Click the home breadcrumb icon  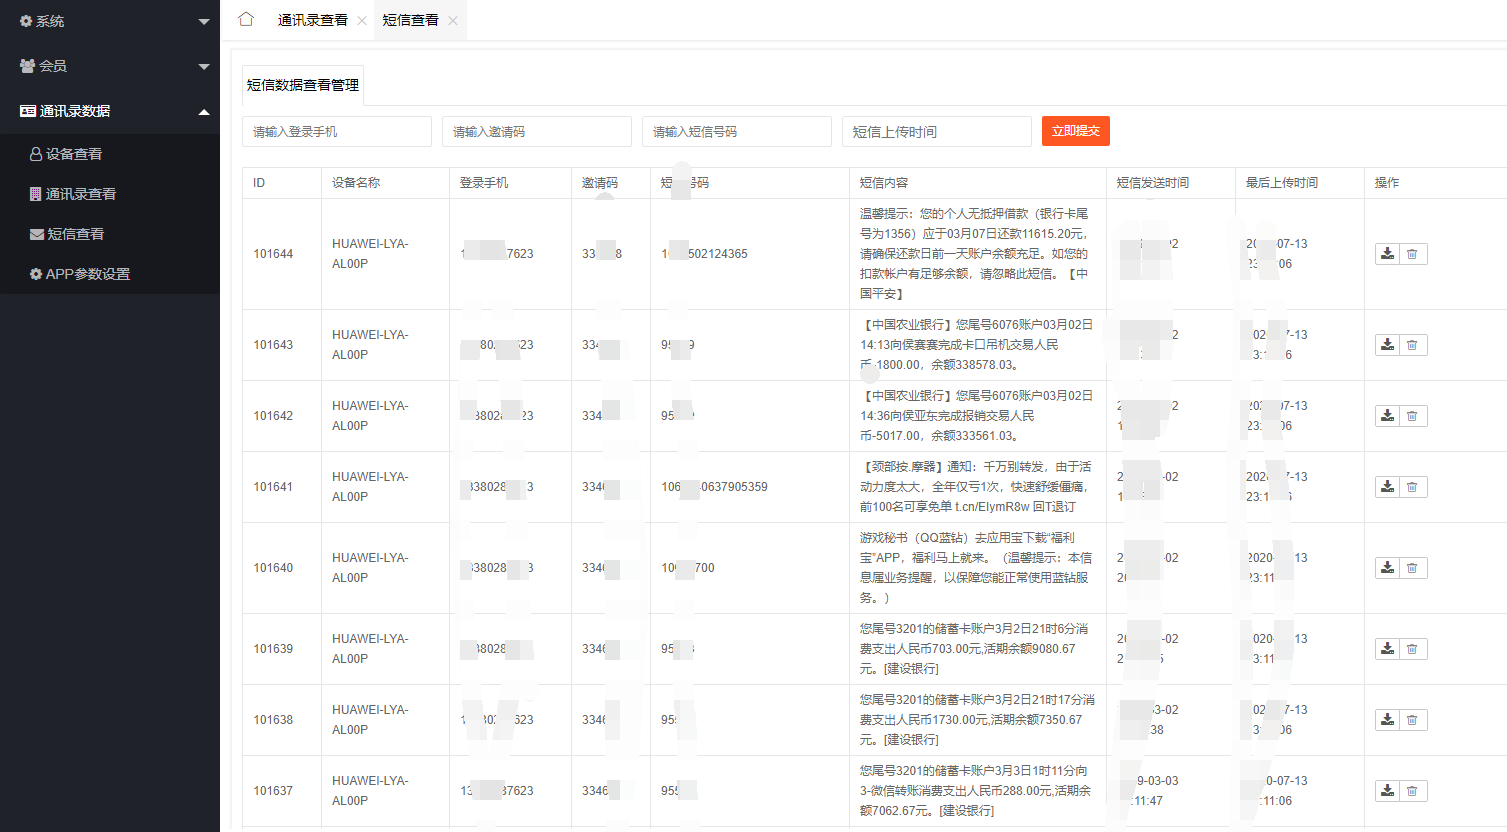click(x=246, y=18)
